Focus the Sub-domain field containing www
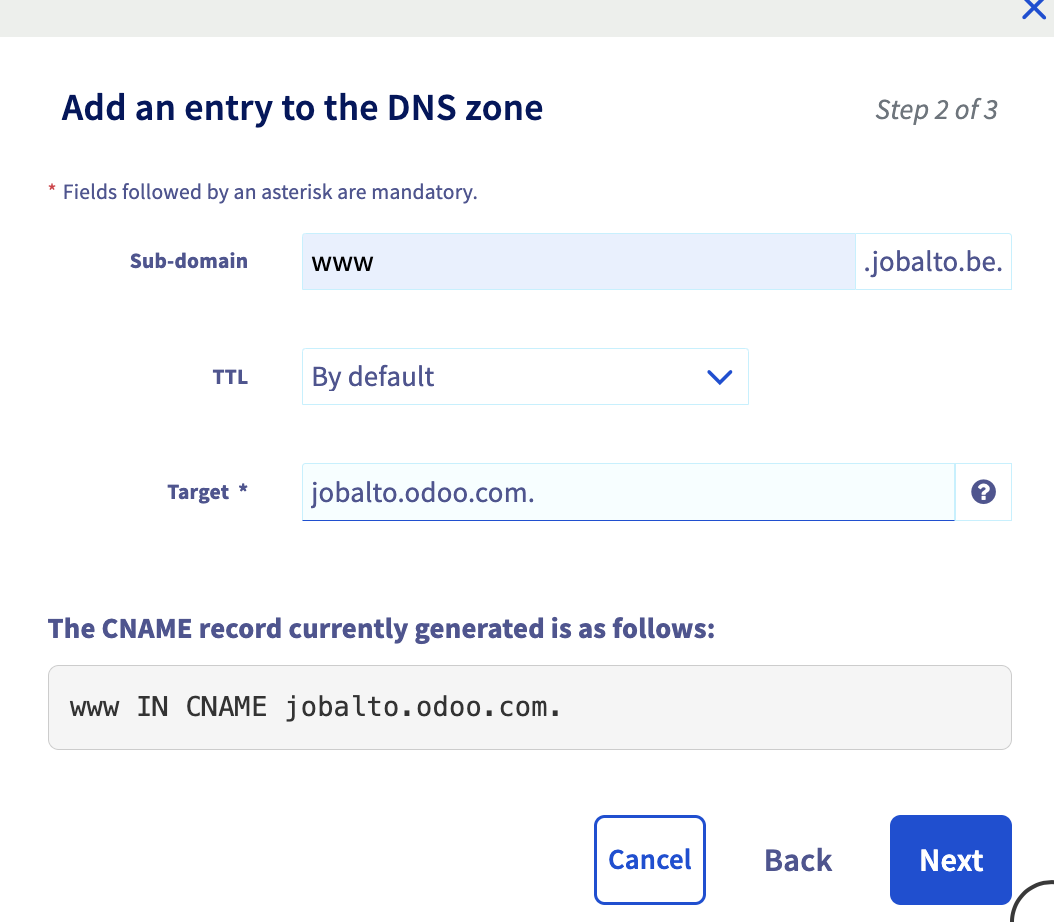The image size is (1054, 922). coord(578,262)
